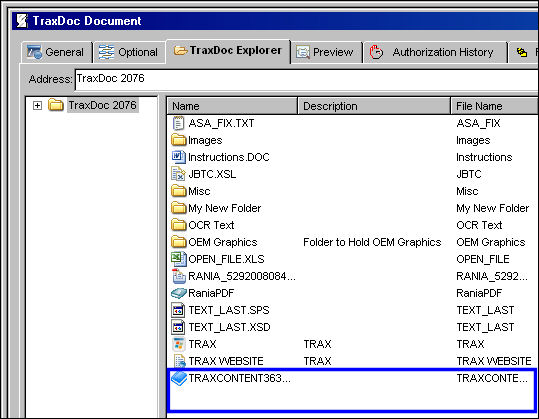Select the OEM Graphics name cell
539x419 pixels.
223,242
